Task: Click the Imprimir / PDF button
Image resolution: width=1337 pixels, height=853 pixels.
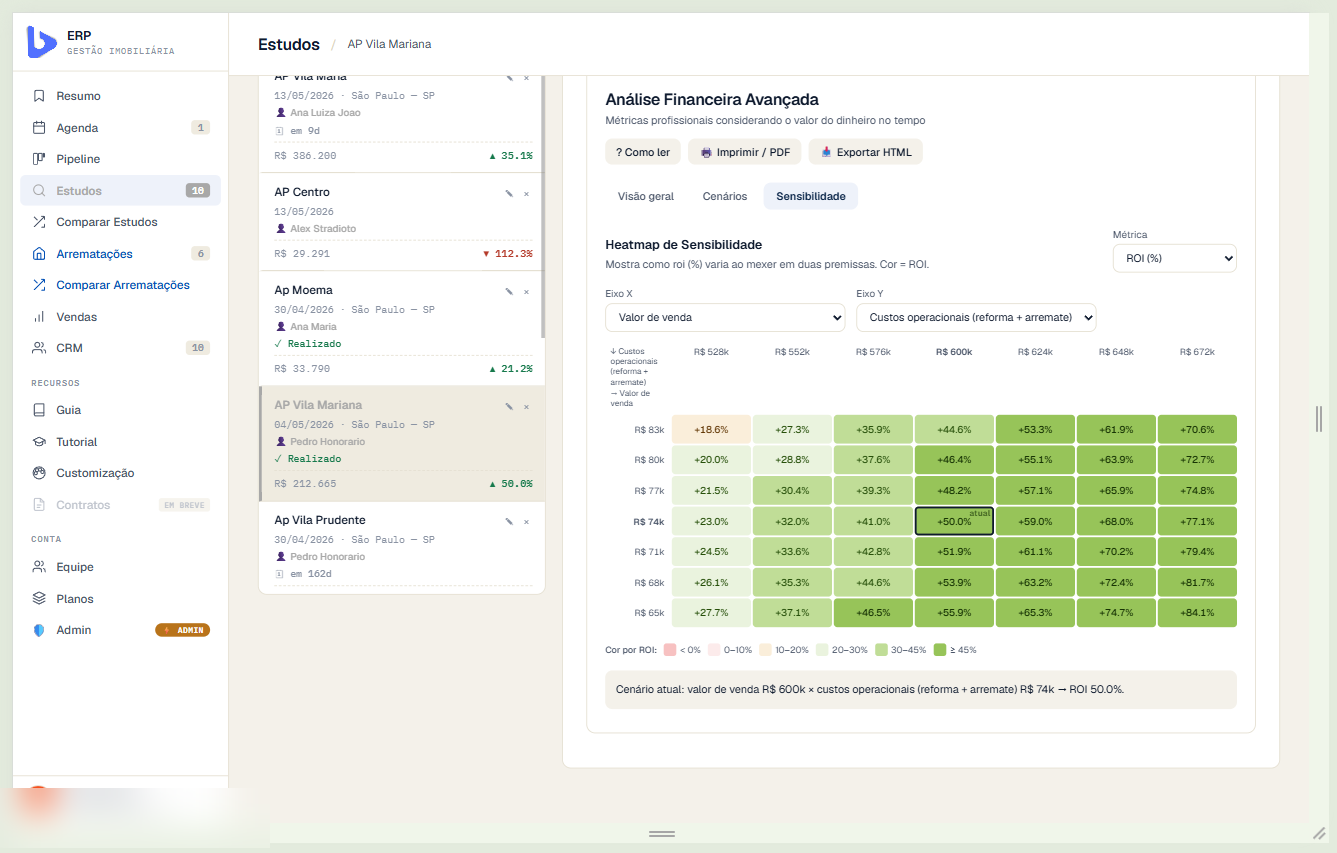Action: pos(745,152)
